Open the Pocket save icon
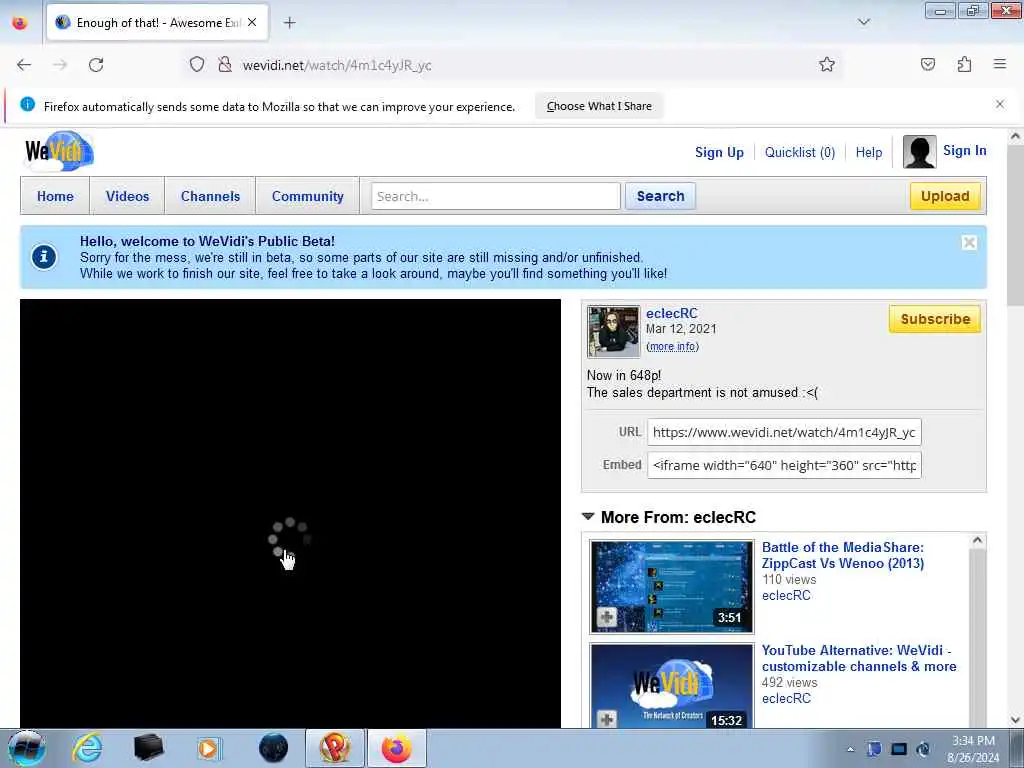Screen dimensions: 1024x768 928,64
